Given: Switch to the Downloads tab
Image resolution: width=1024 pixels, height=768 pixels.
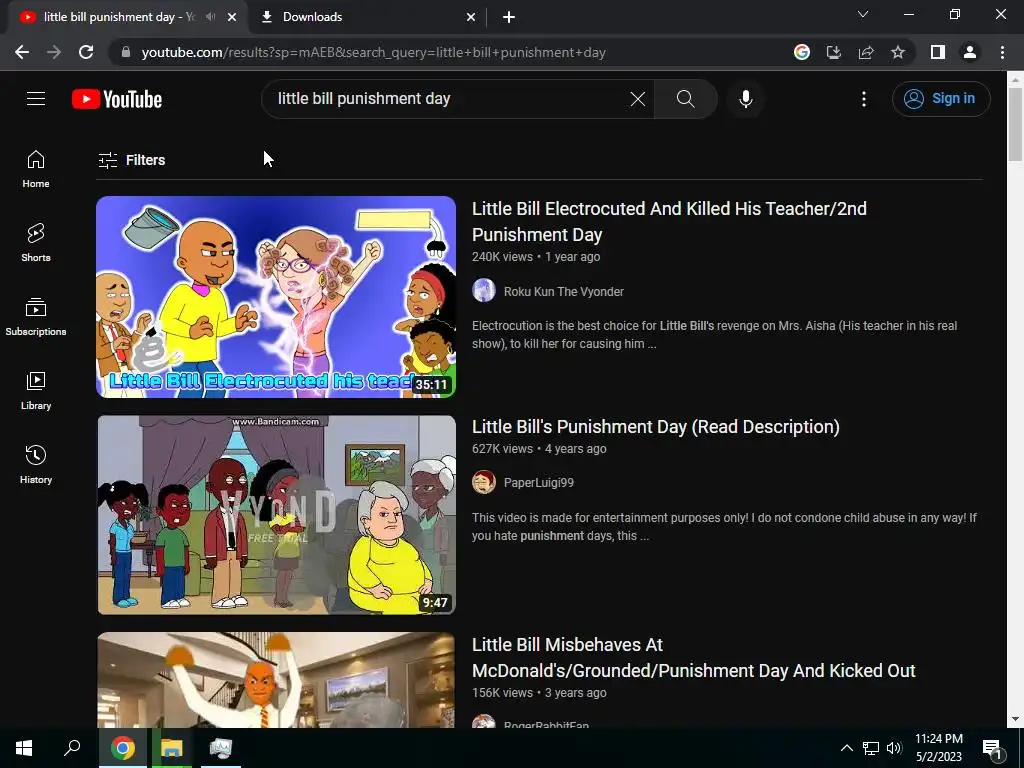Looking at the screenshot, I should [369, 17].
